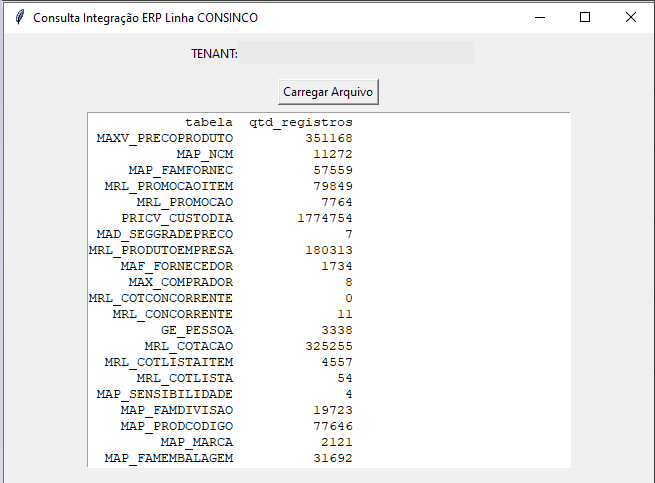Select the MAX_COMPRADOR table name
The image size is (655, 483).
pyautogui.click(x=180, y=282)
